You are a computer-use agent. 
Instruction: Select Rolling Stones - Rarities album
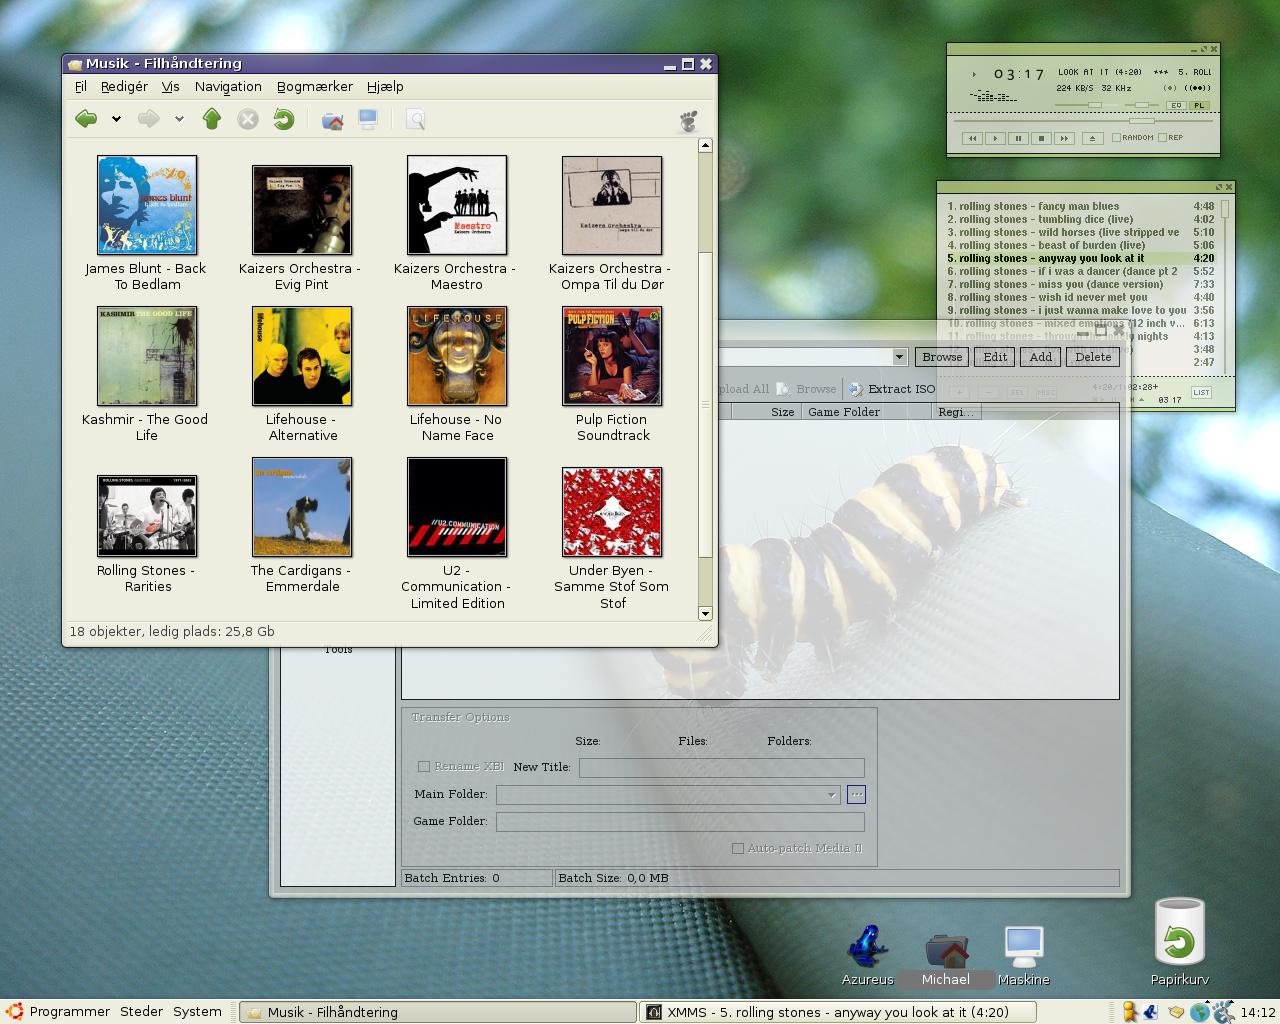pos(147,535)
